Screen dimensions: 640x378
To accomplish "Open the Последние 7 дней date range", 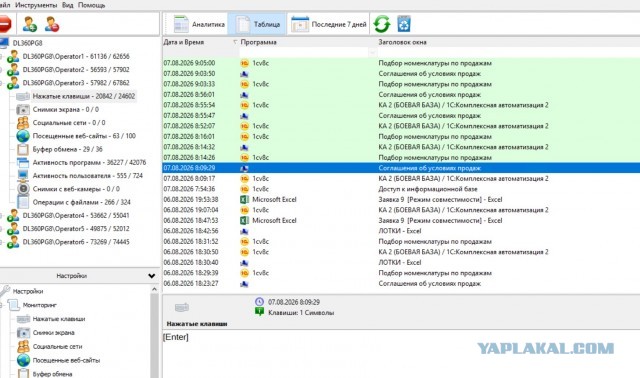I will [x=329, y=24].
